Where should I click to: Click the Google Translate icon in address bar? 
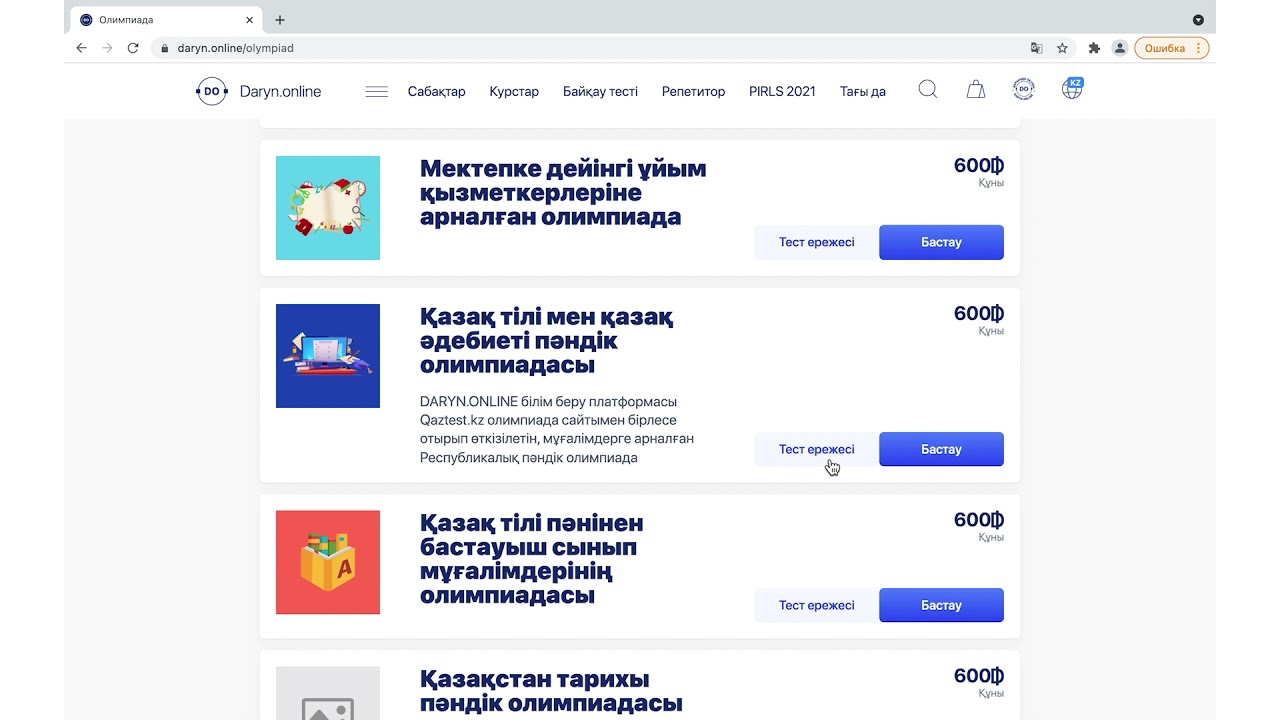(1037, 48)
